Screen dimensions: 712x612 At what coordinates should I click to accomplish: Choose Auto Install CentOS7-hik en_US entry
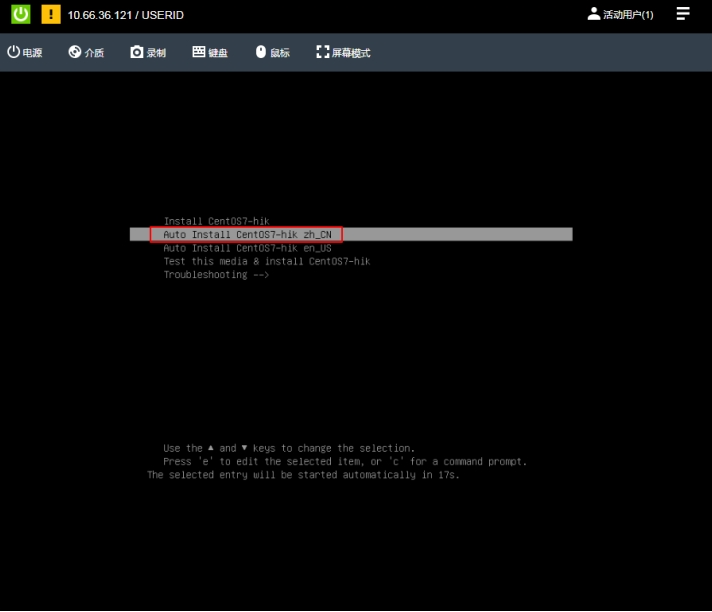[246, 248]
